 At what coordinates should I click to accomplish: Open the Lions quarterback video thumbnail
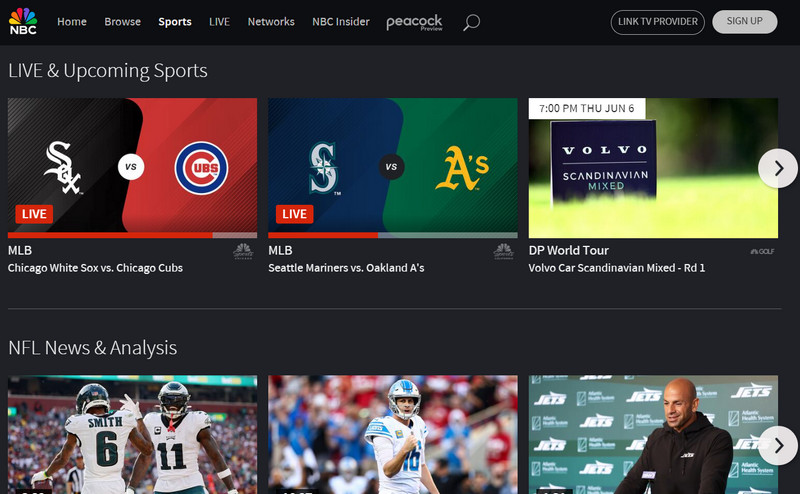pyautogui.click(x=393, y=435)
